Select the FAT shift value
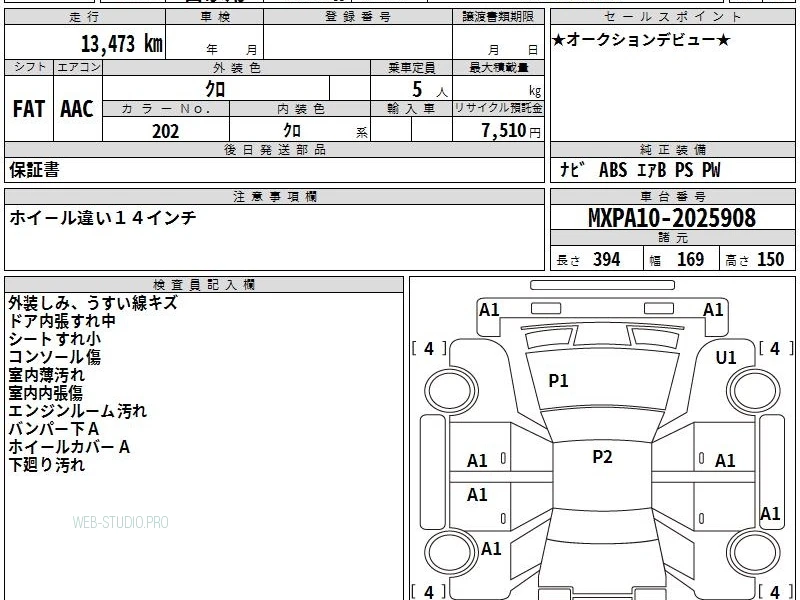 29,109
